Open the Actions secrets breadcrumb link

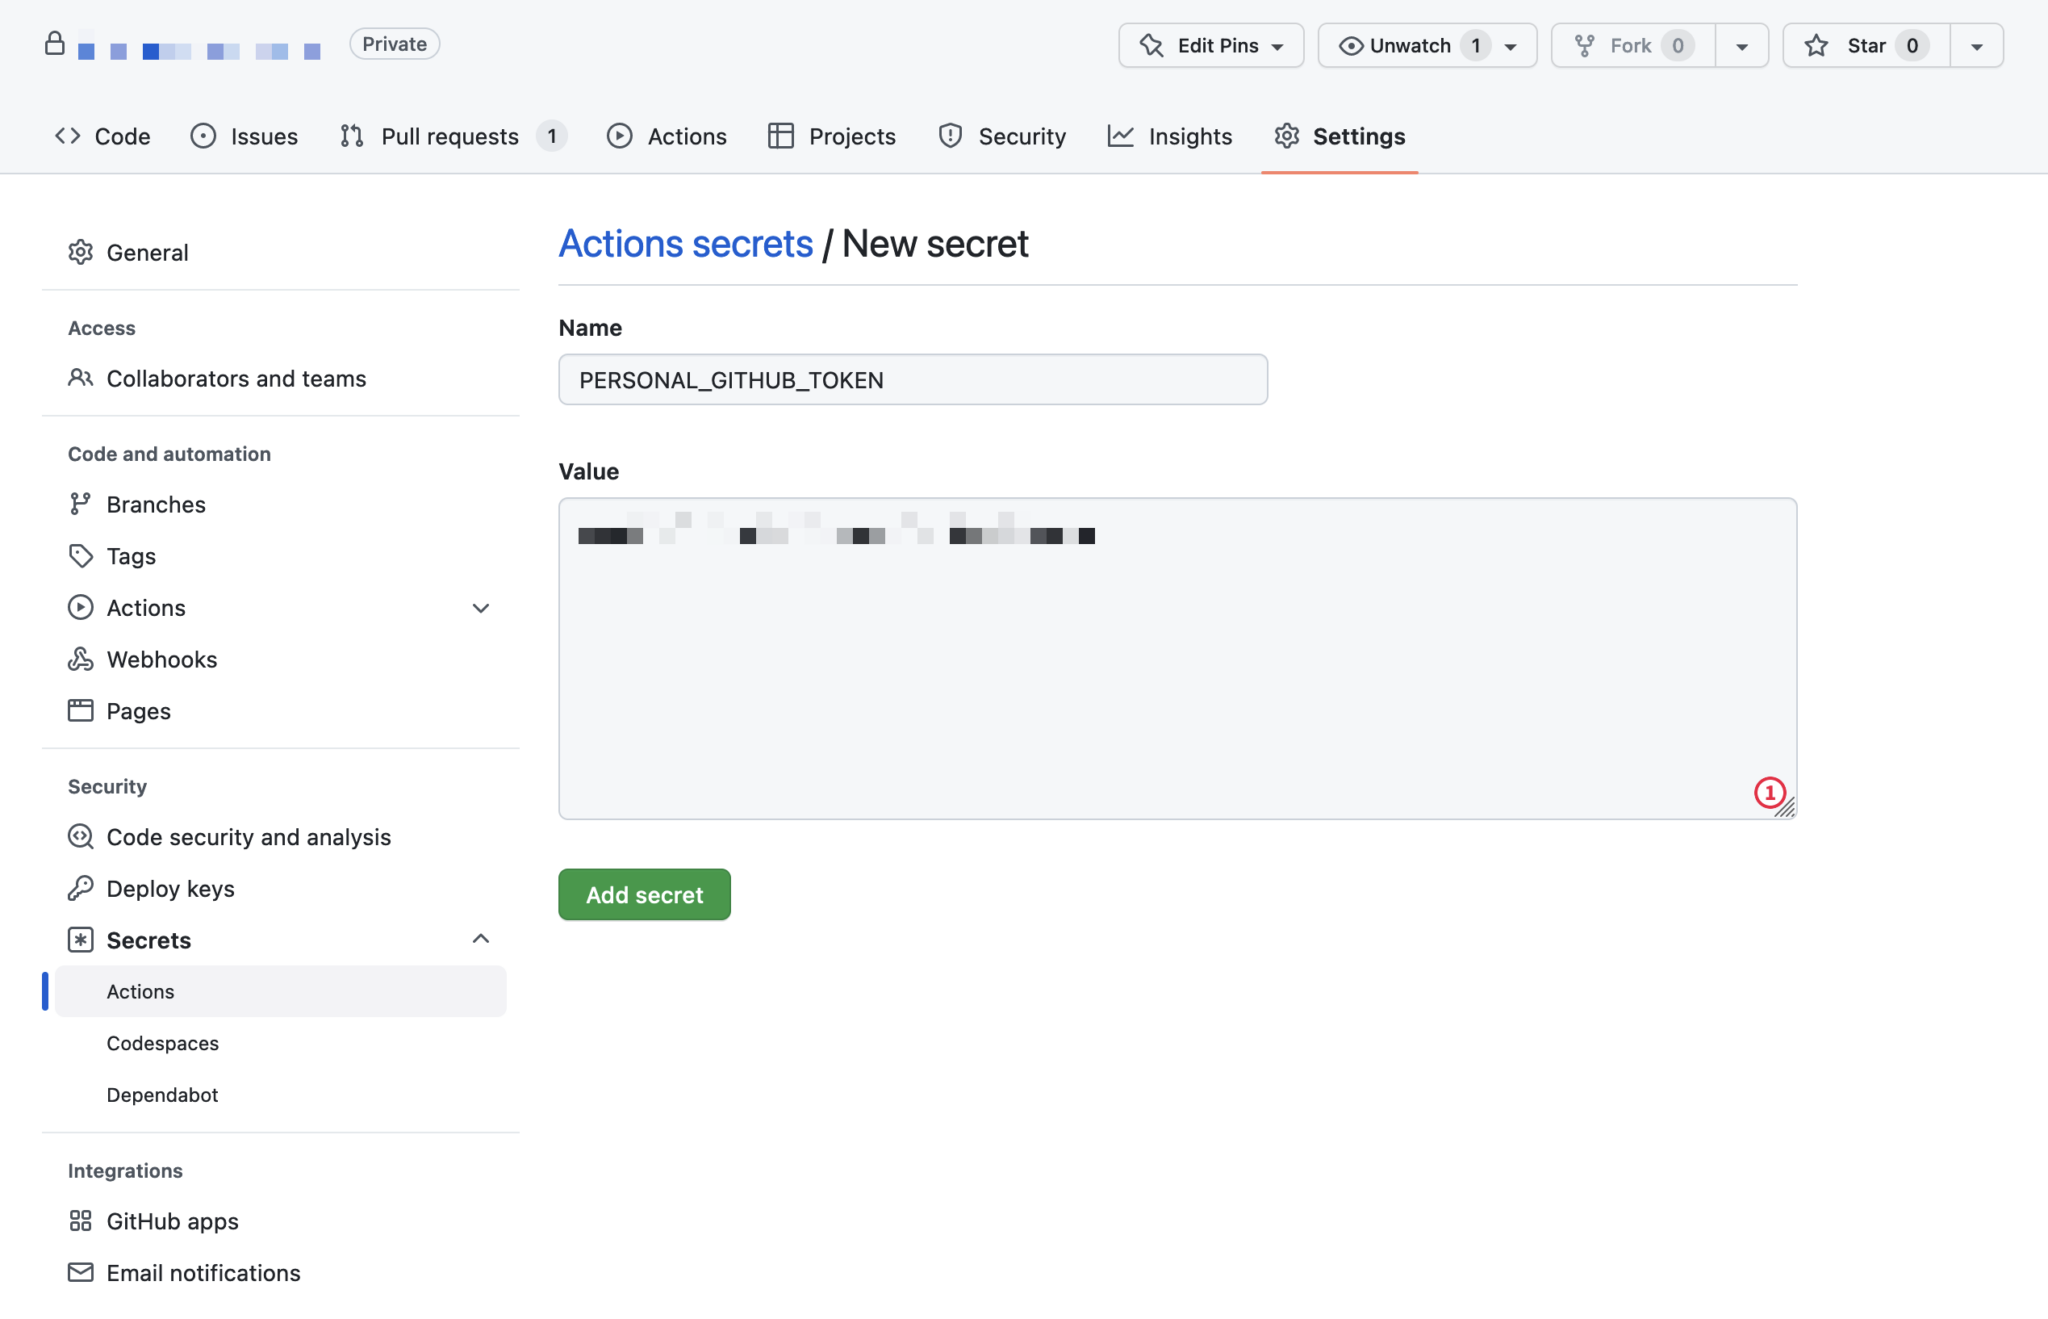(685, 243)
